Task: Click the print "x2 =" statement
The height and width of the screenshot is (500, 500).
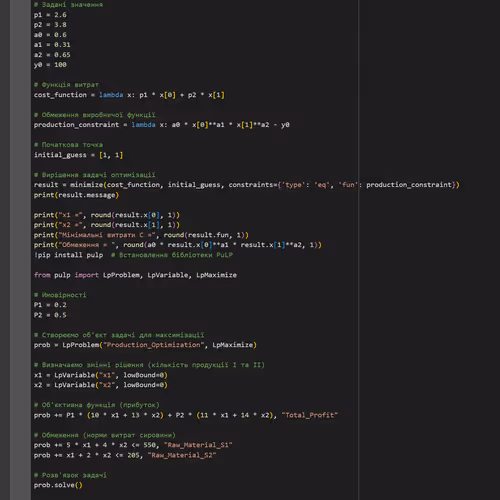Action: click(x=107, y=225)
